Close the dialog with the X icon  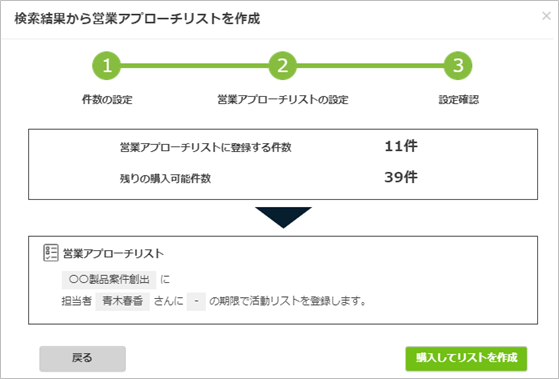pos(546,16)
